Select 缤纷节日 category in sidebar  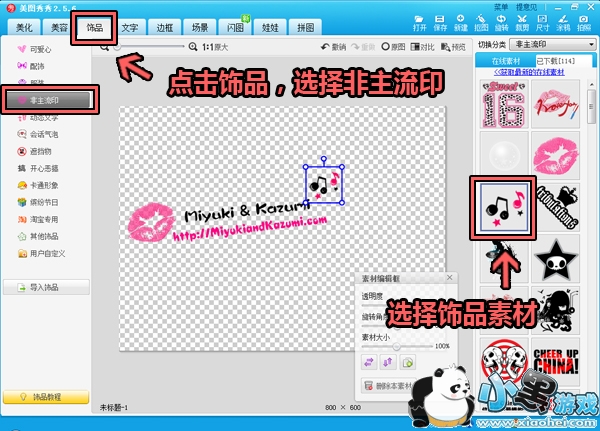click(x=38, y=202)
